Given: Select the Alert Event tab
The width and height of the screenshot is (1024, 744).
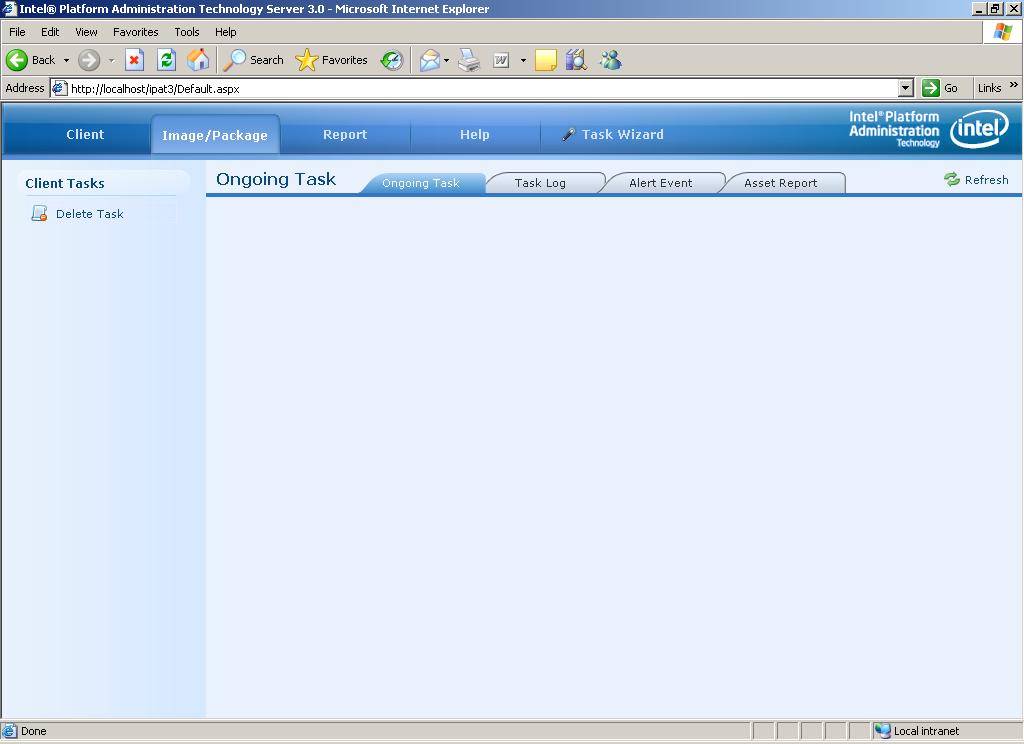Looking at the screenshot, I should (x=660, y=183).
